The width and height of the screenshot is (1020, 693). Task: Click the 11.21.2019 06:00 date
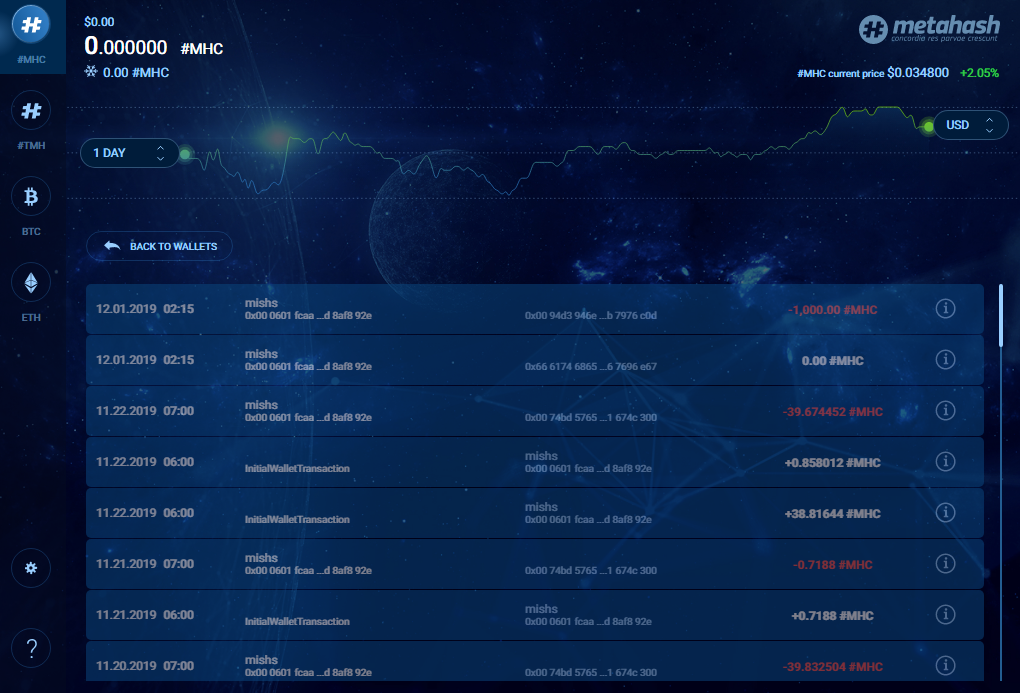click(145, 615)
